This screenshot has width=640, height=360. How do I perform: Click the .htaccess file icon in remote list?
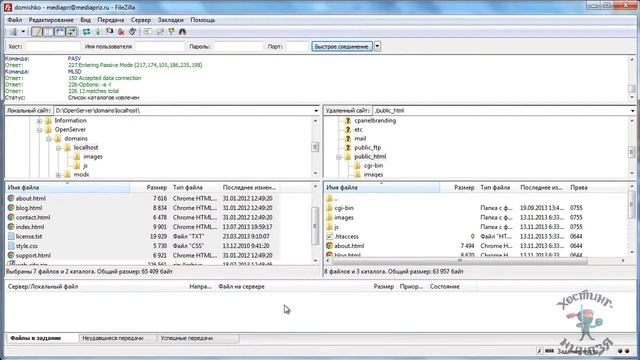[x=329, y=236]
